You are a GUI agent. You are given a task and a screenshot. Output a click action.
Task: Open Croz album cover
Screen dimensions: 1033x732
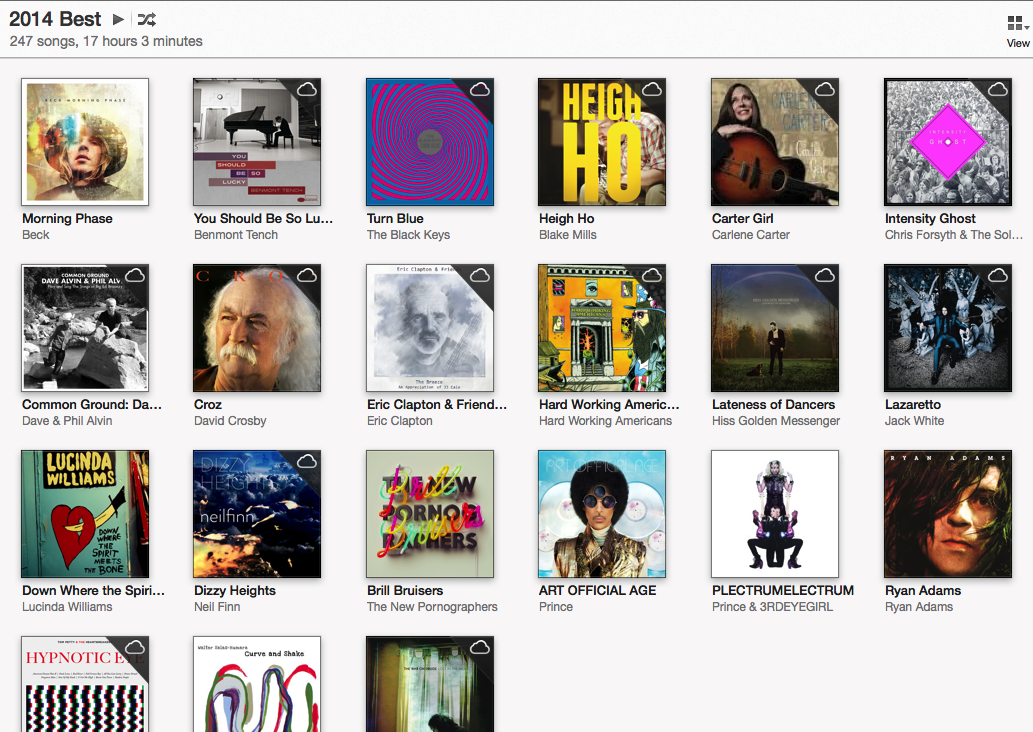click(257, 328)
